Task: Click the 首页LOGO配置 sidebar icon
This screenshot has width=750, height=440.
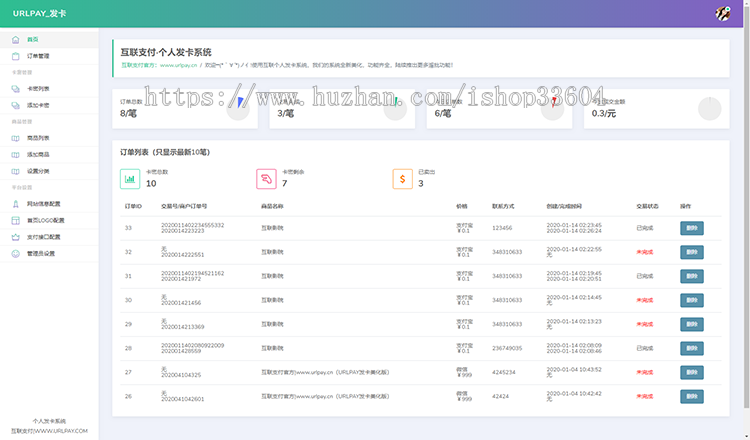Action: 15,220
